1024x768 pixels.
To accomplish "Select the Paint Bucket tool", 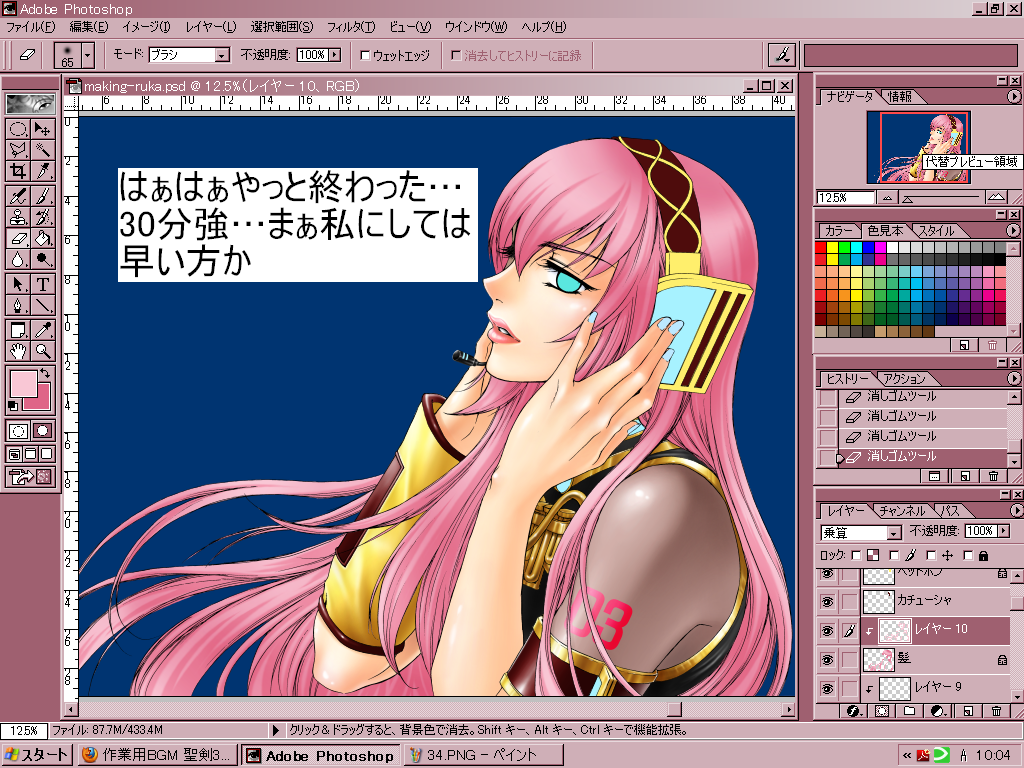I will coord(42,238).
